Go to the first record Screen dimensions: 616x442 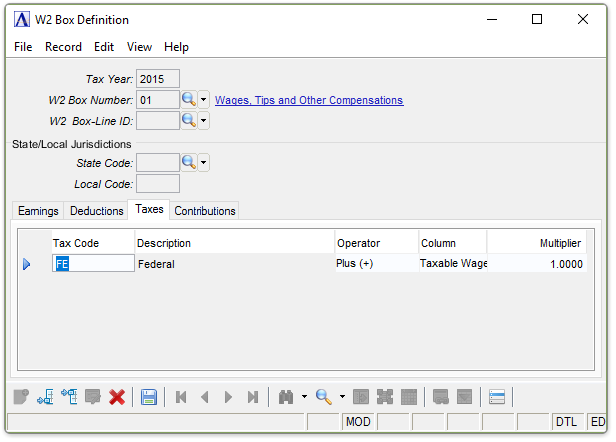point(181,397)
